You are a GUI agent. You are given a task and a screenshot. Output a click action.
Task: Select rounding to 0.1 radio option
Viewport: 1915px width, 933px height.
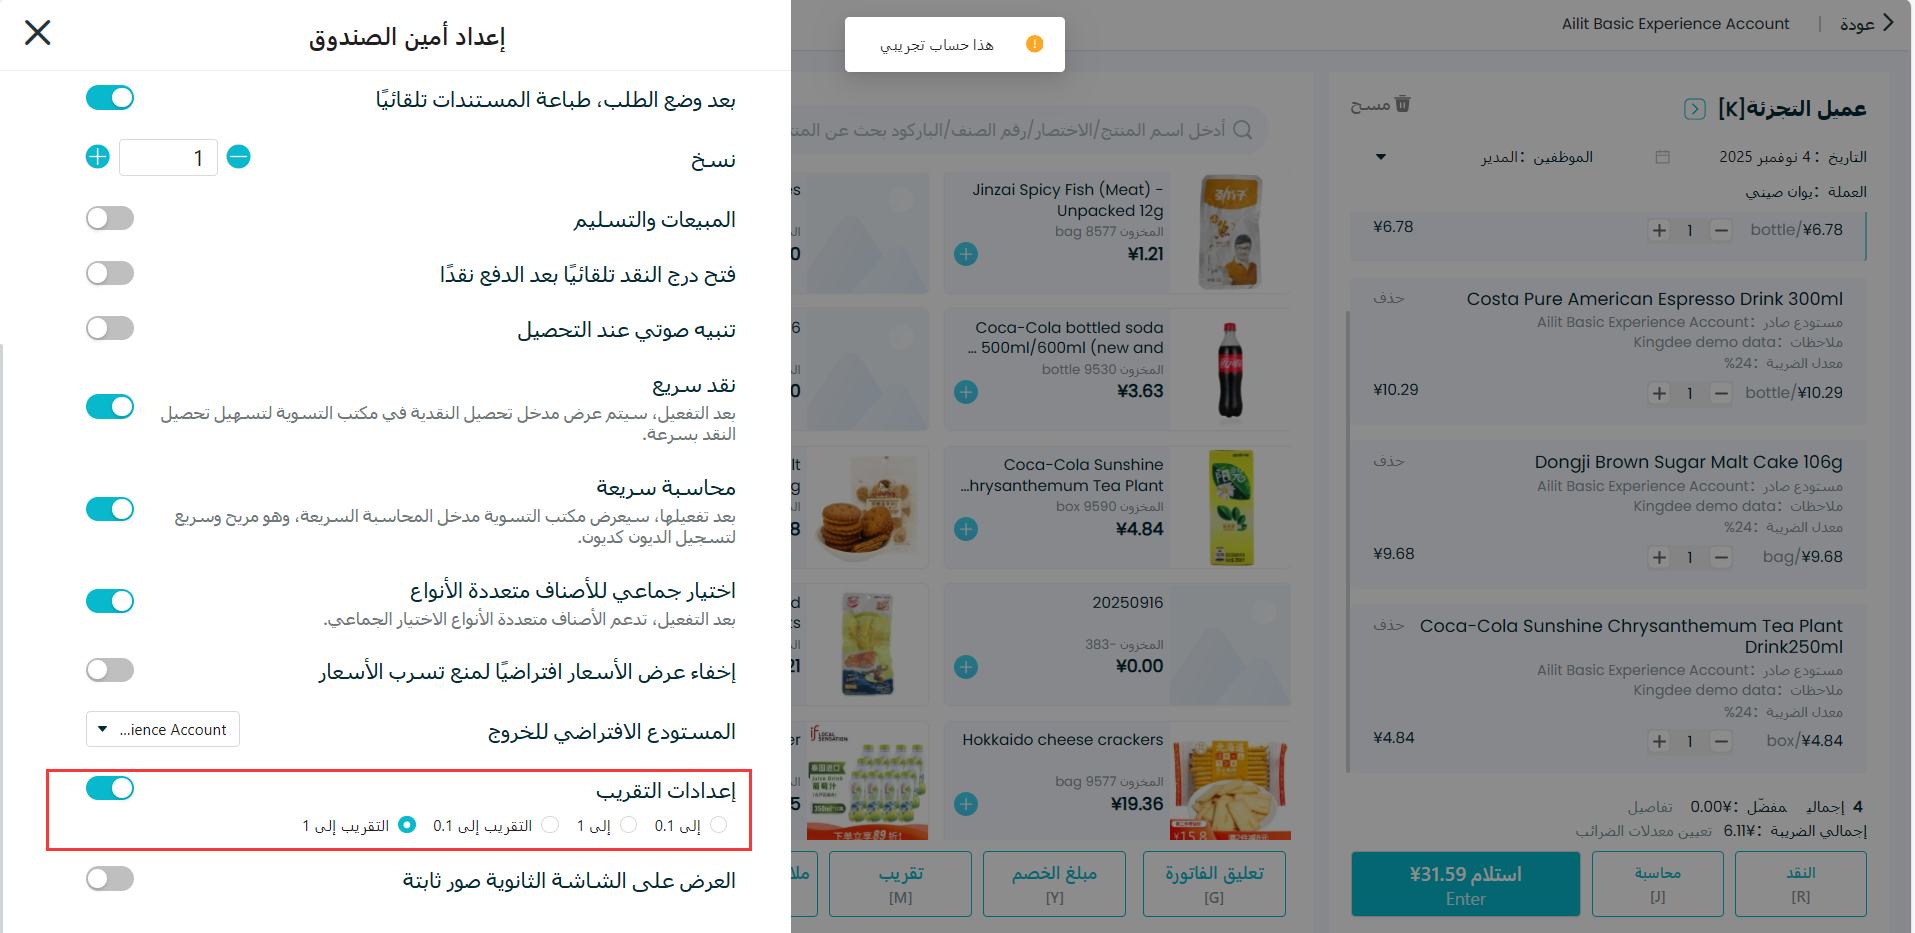tap(550, 825)
